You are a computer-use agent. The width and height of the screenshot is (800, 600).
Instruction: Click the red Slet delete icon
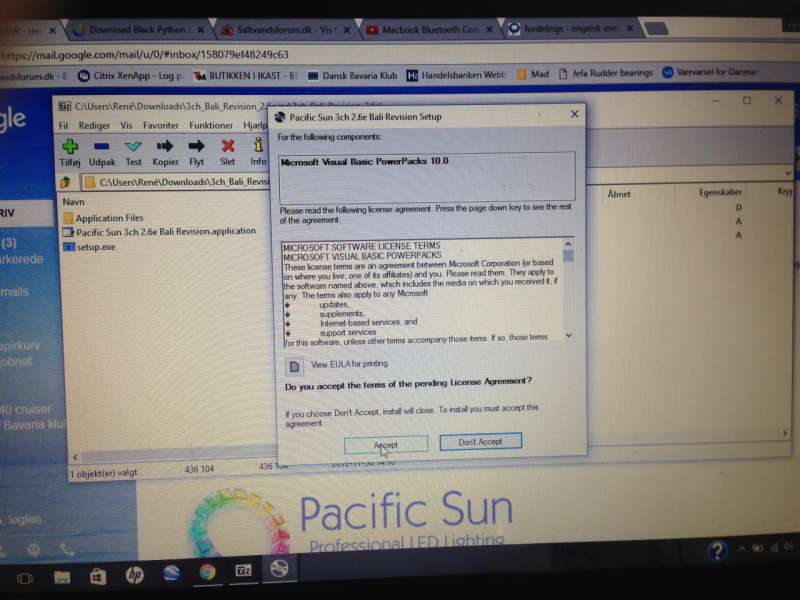click(x=228, y=147)
